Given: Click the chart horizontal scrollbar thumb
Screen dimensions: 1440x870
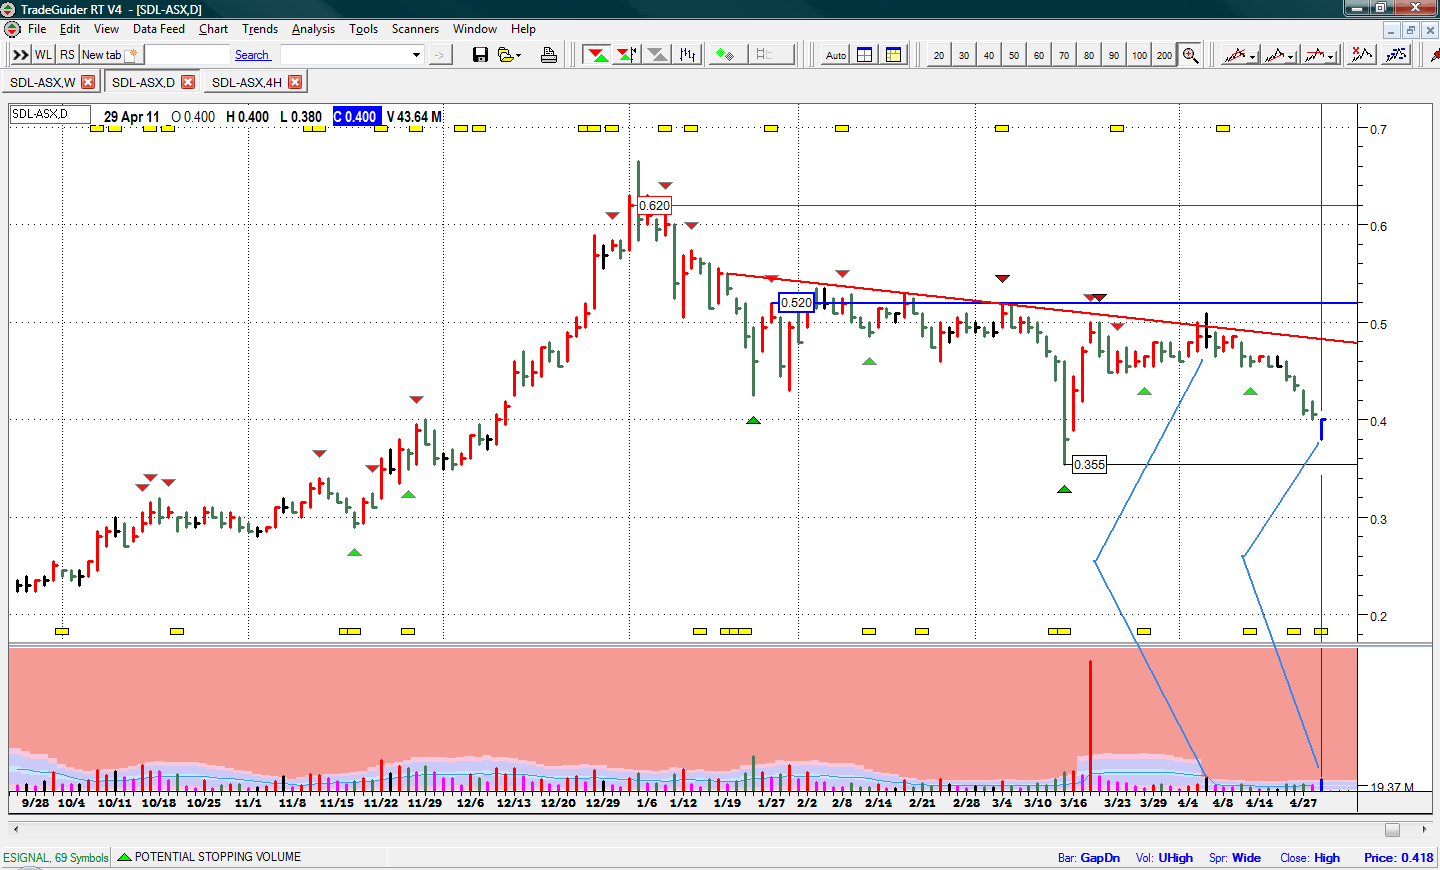Looking at the screenshot, I should (1392, 830).
